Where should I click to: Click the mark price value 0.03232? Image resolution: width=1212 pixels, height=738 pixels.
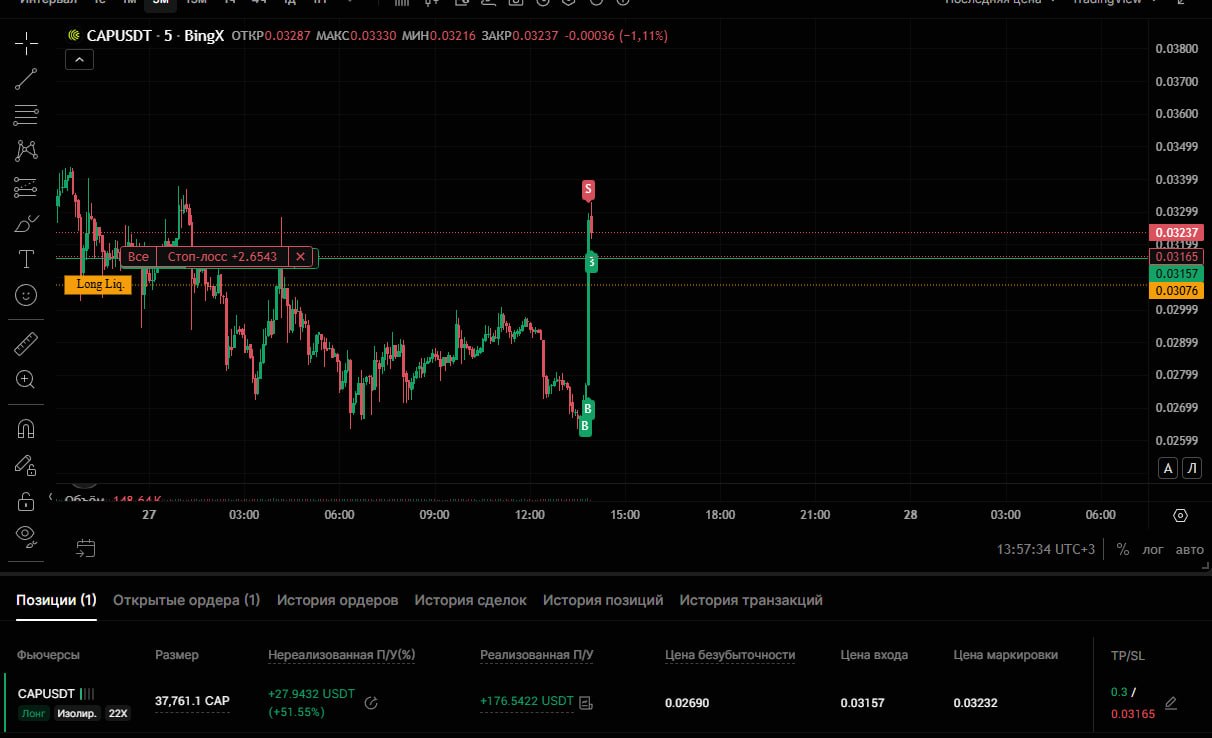[975, 703]
